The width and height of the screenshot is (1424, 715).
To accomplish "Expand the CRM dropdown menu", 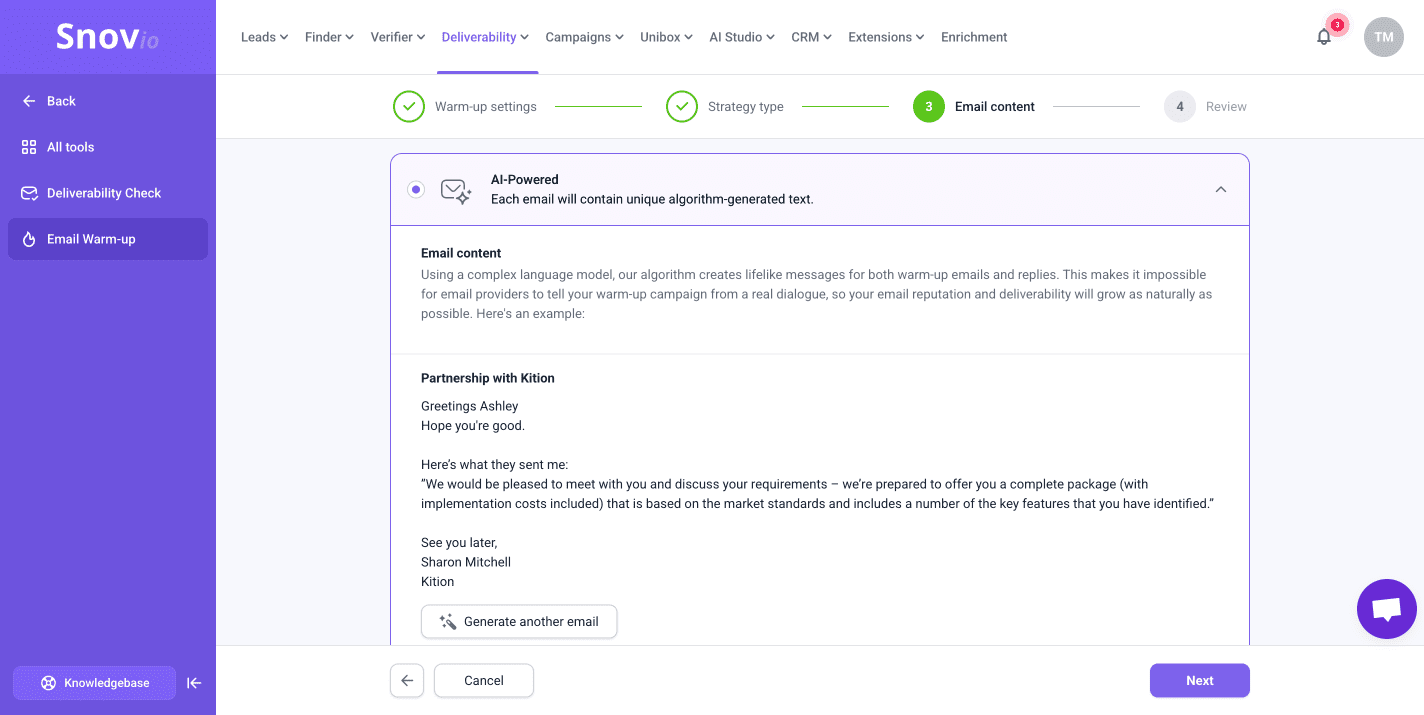I will [x=811, y=37].
